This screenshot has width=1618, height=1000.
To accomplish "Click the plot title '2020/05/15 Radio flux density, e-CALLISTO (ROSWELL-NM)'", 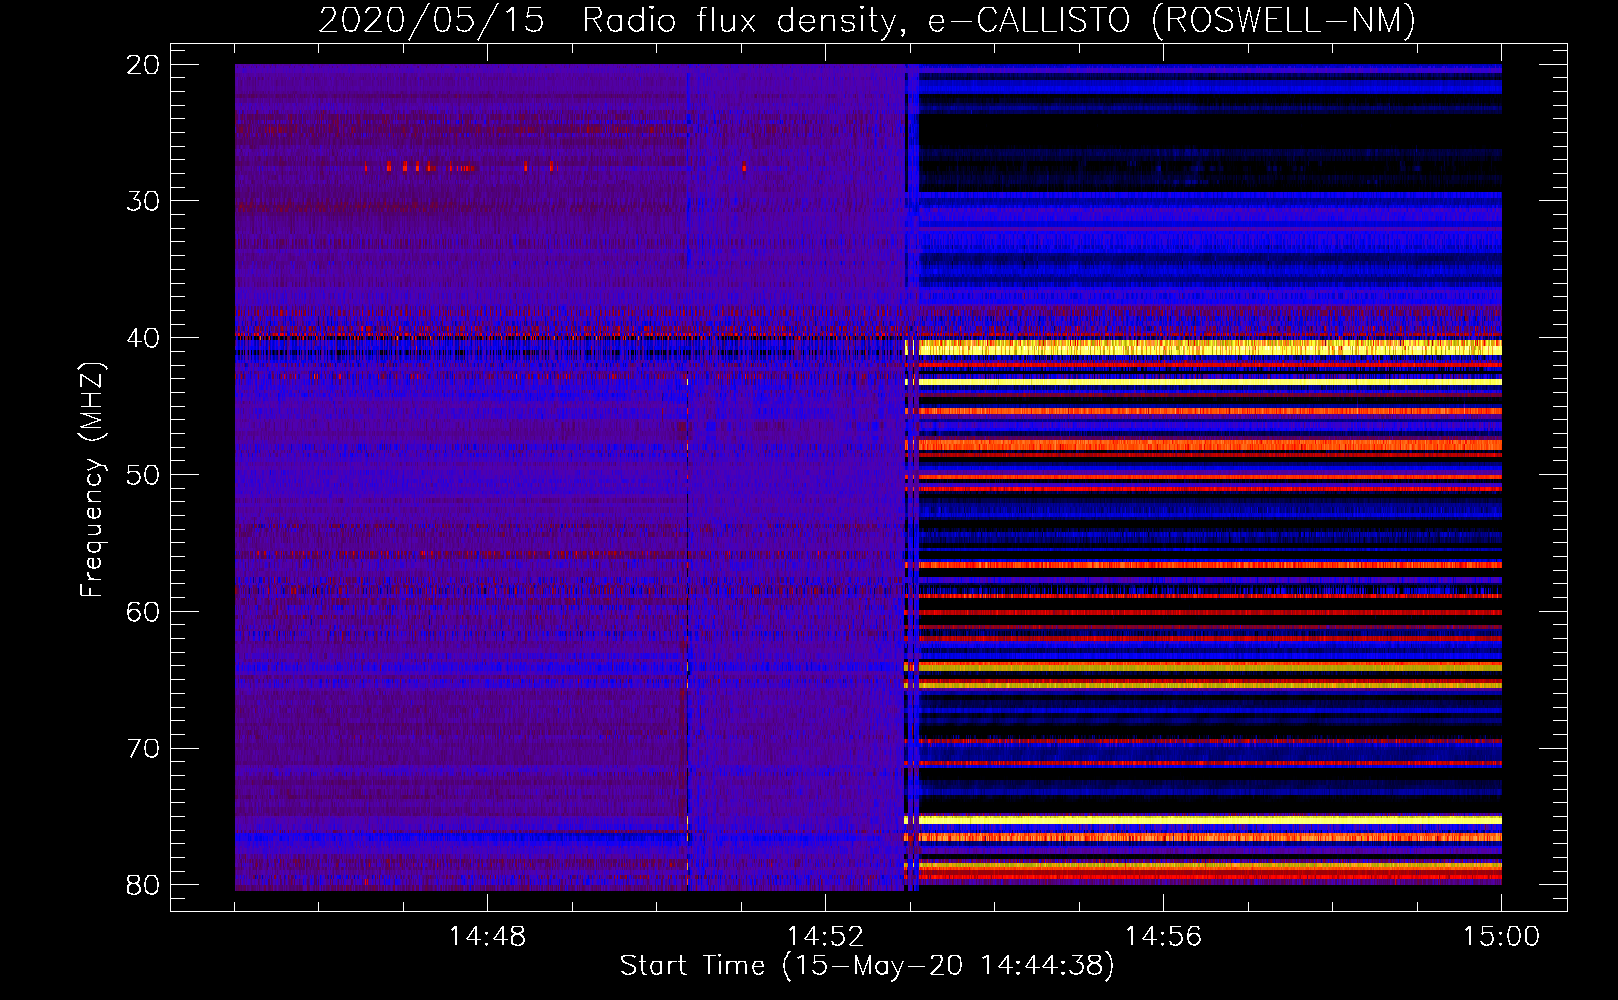I will click(867, 20).
